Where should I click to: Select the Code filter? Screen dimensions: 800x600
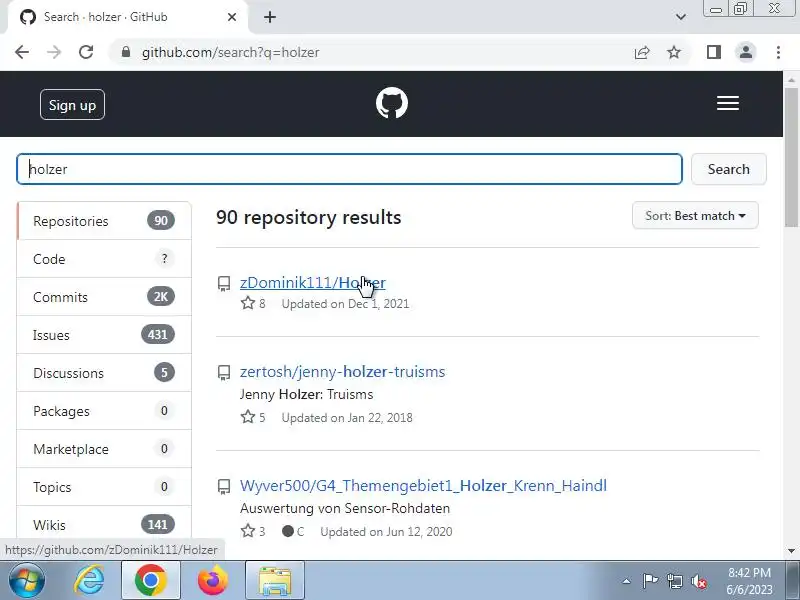click(104, 259)
